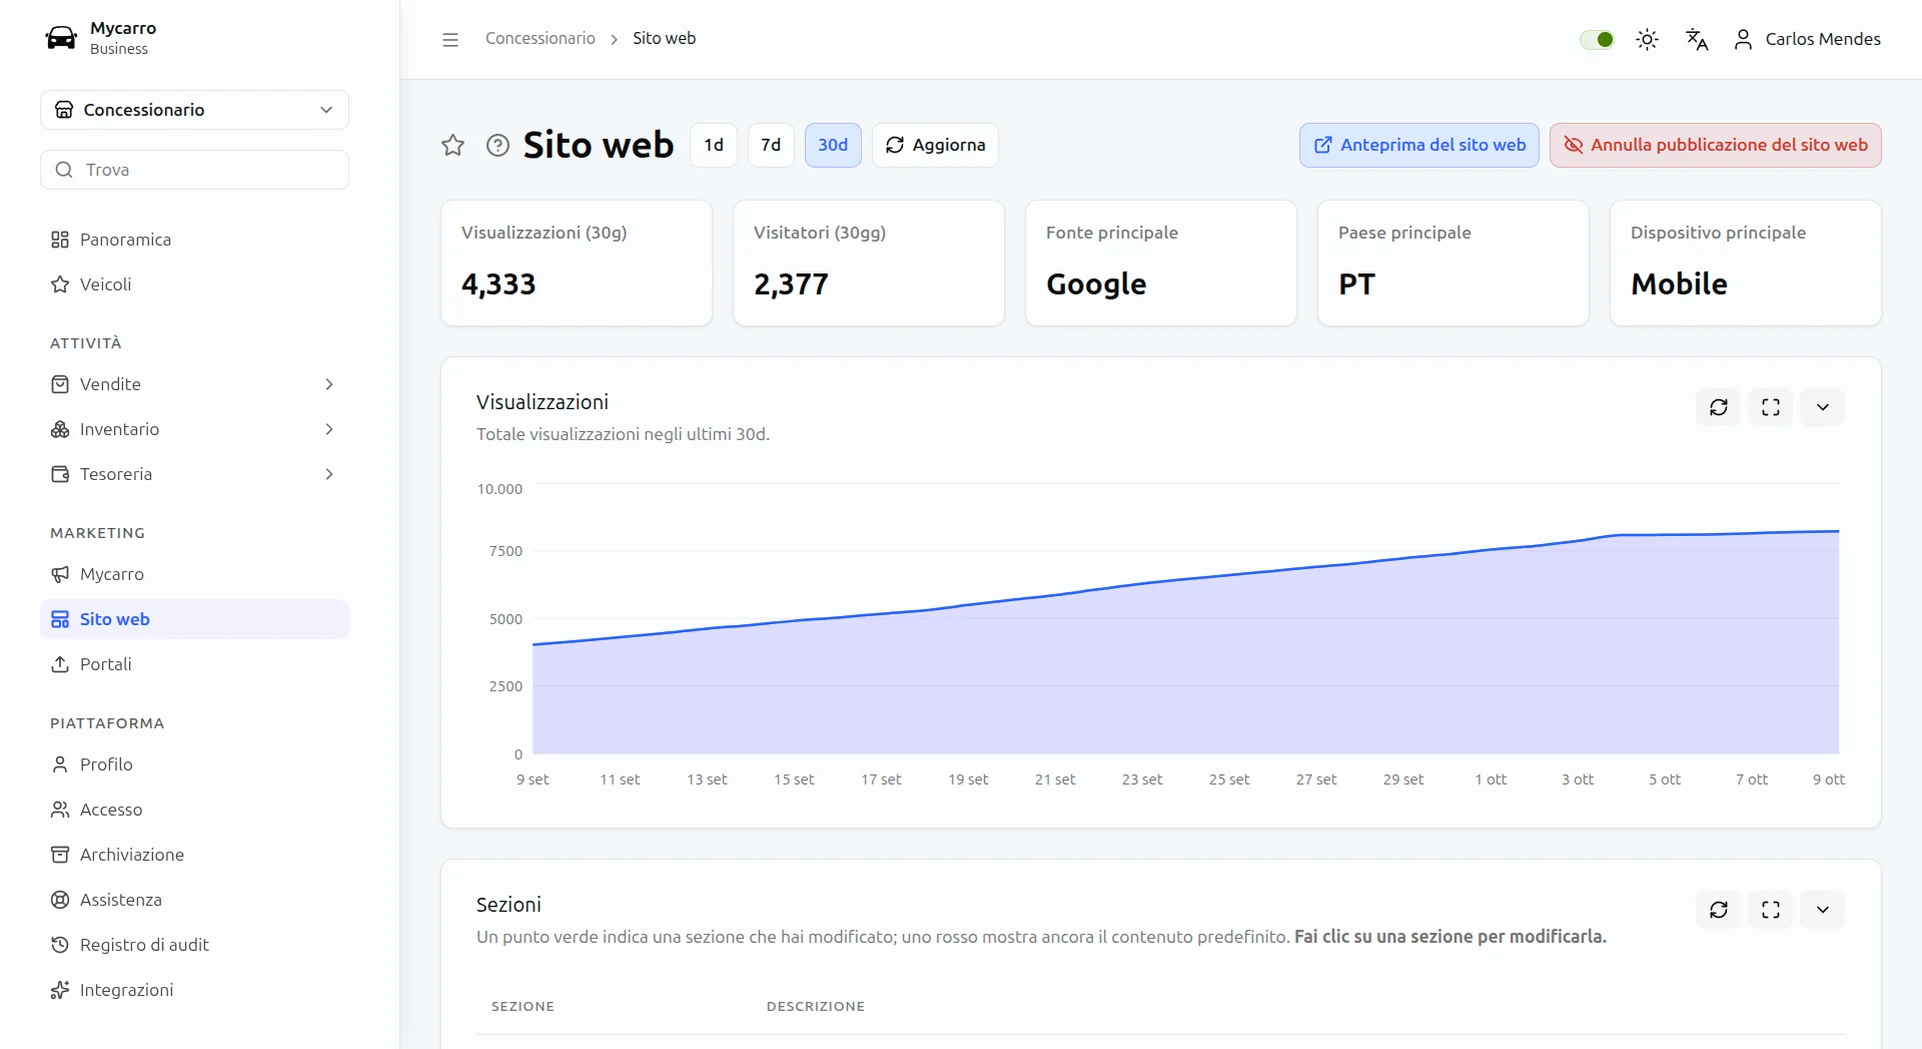Focus the Trova search field
This screenshot has width=1922, height=1049.
195,170
